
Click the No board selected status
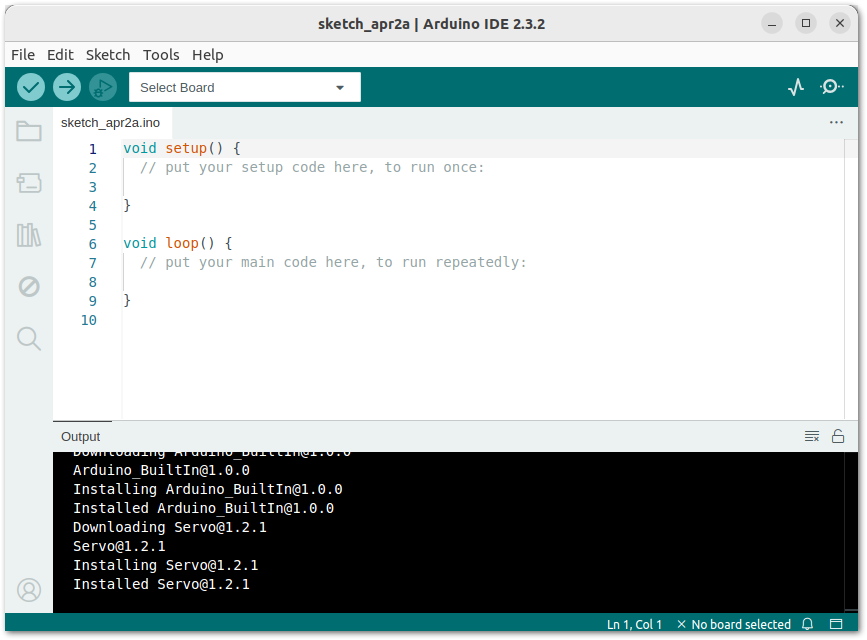734,625
